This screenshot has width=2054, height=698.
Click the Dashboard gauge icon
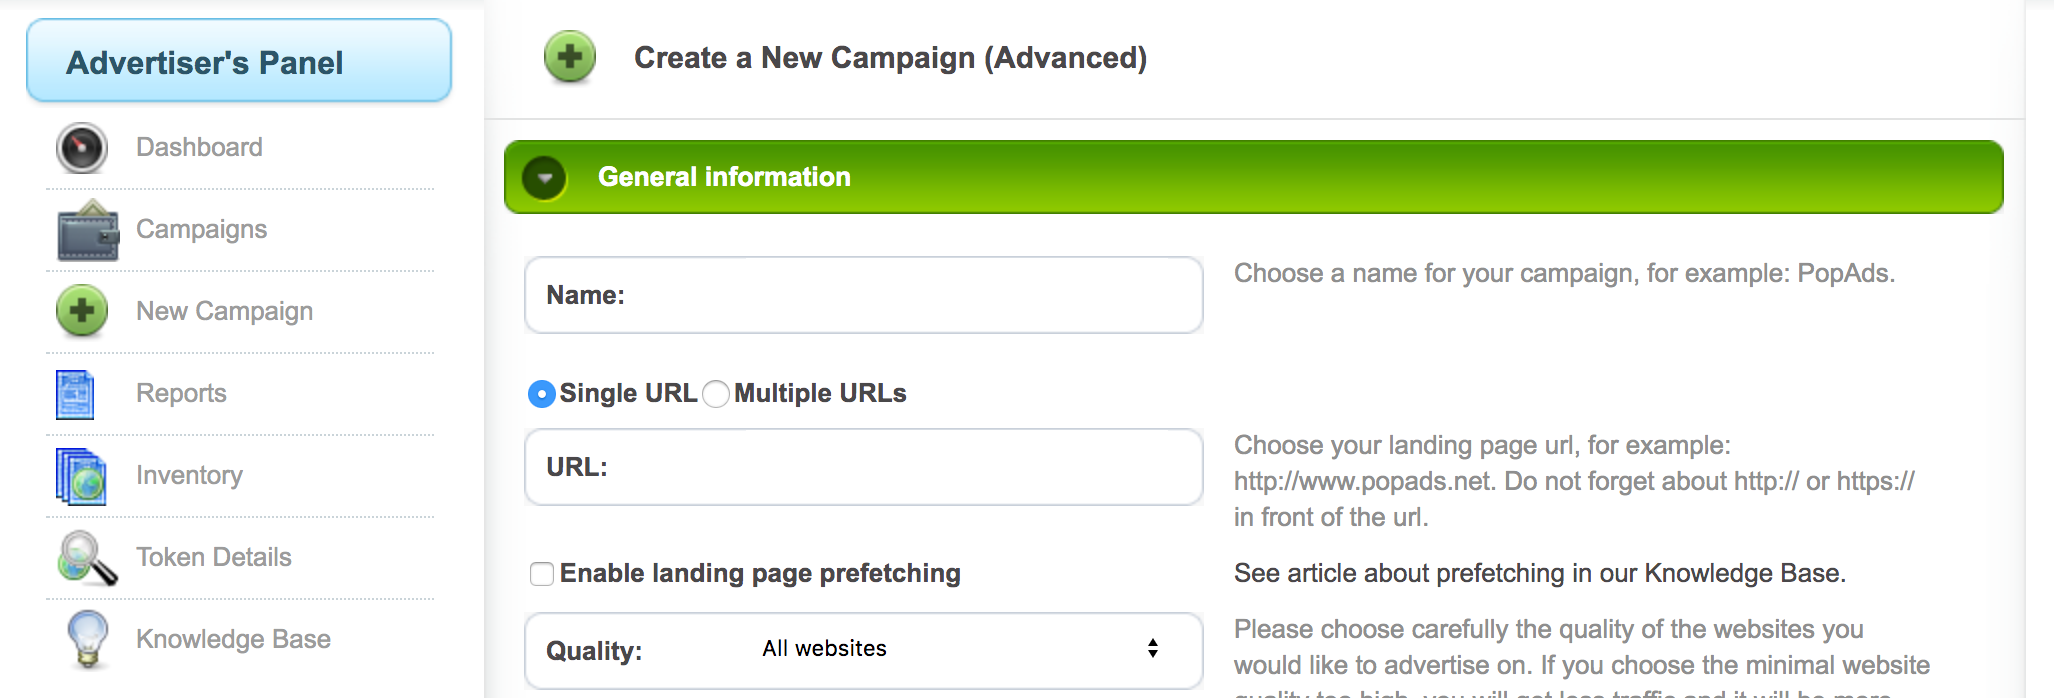pyautogui.click(x=82, y=148)
